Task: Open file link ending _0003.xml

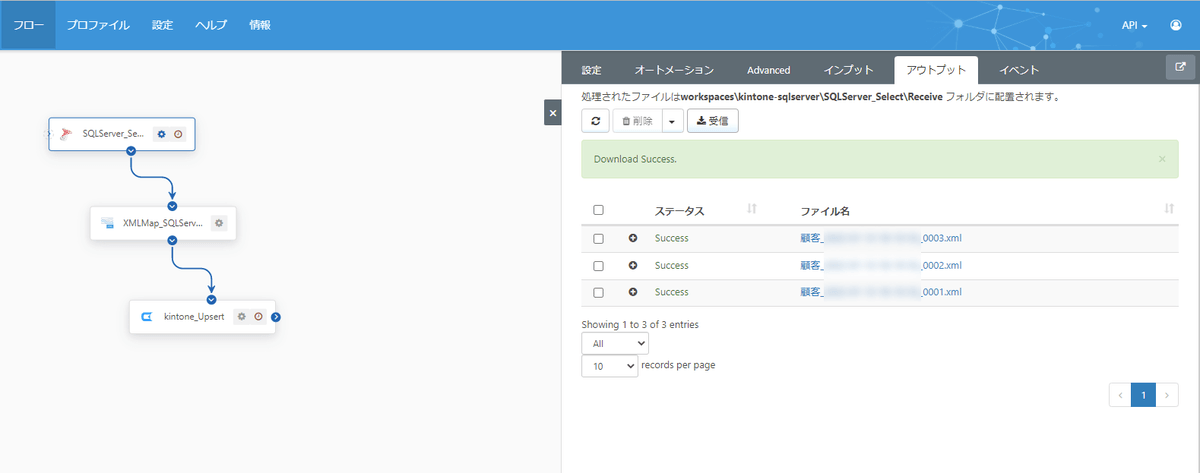Action: [x=881, y=239]
